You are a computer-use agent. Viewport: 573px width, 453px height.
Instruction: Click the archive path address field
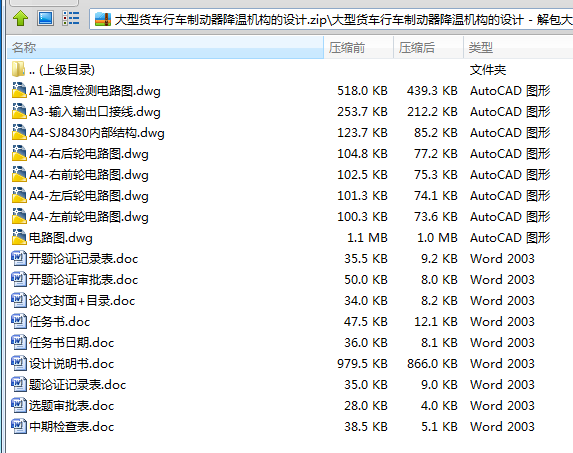pyautogui.click(x=331, y=19)
